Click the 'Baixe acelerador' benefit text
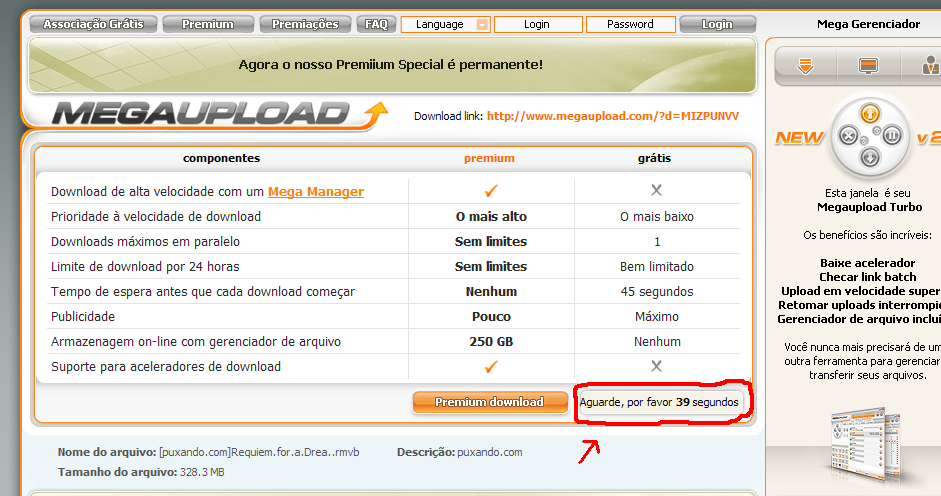 (868, 263)
